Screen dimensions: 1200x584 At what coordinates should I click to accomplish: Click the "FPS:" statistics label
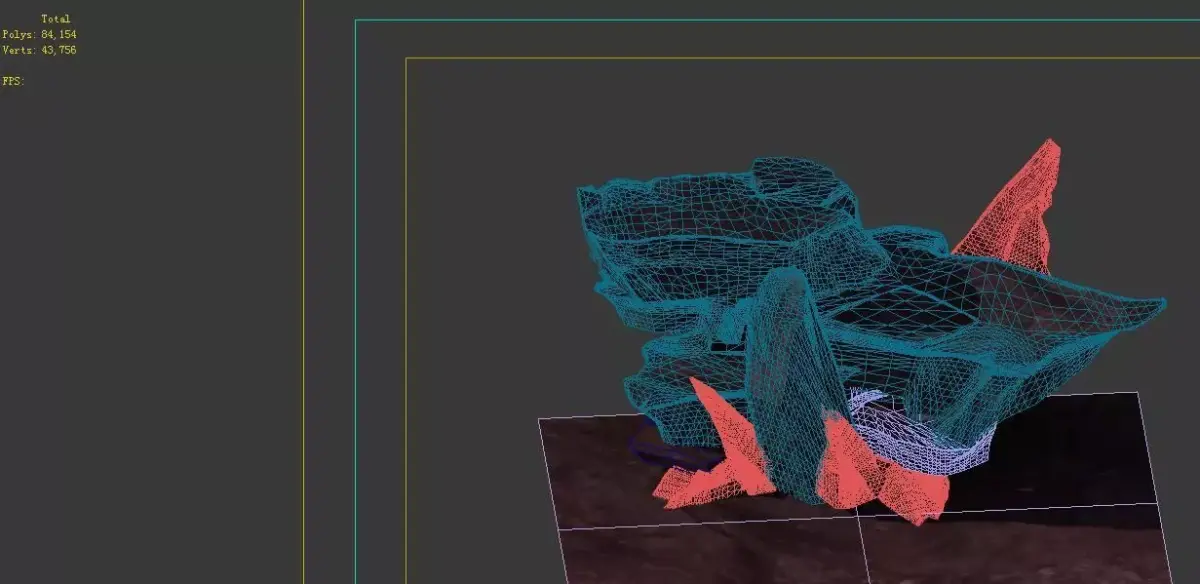[13, 81]
